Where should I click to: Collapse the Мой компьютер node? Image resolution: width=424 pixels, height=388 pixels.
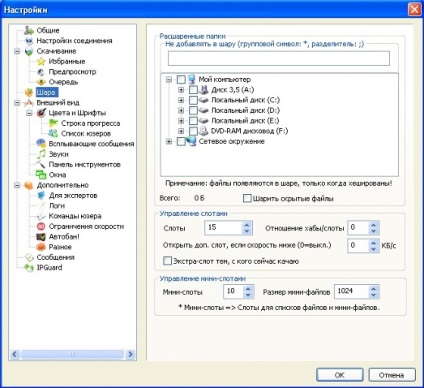tap(169, 79)
